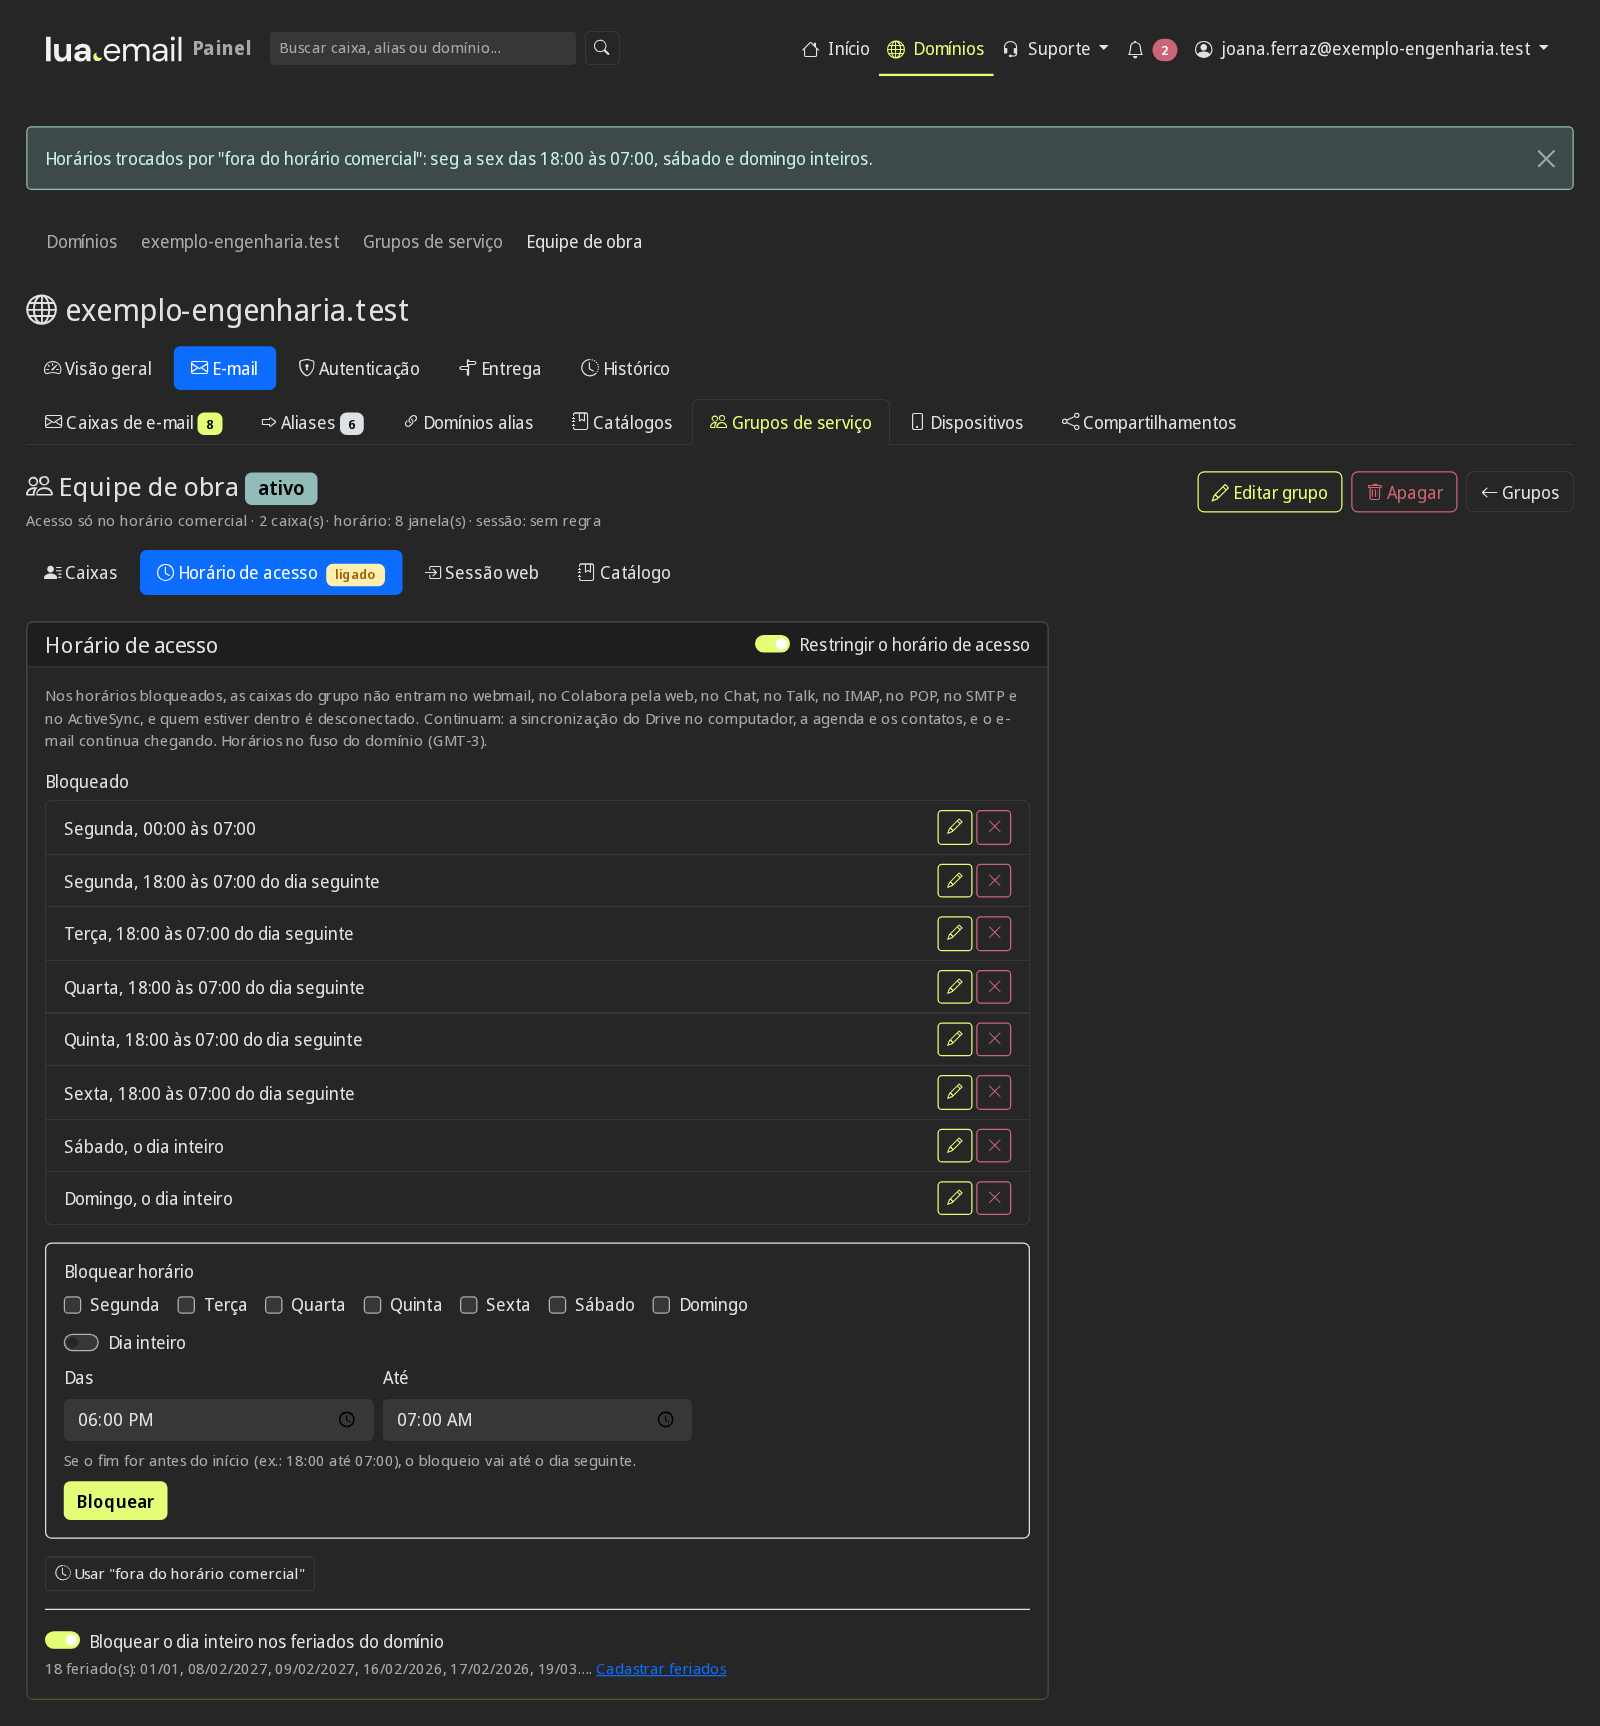Open the Cadastrar feriados link
This screenshot has height=1726, width=1600.
(661, 1669)
